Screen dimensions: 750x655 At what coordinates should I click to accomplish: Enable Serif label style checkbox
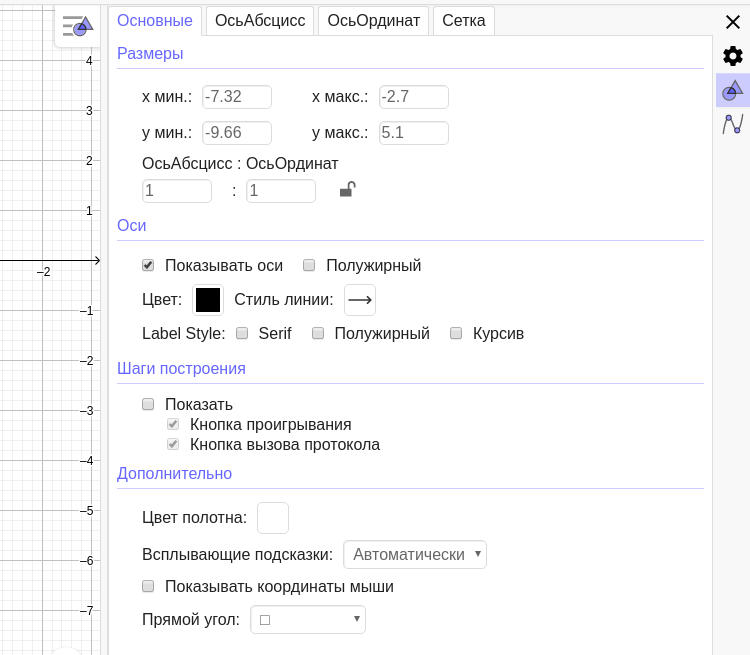click(242, 333)
